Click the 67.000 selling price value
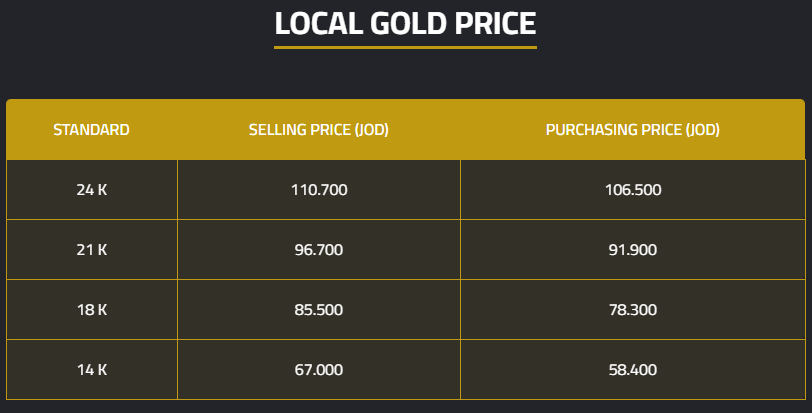This screenshot has width=812, height=413. (318, 370)
